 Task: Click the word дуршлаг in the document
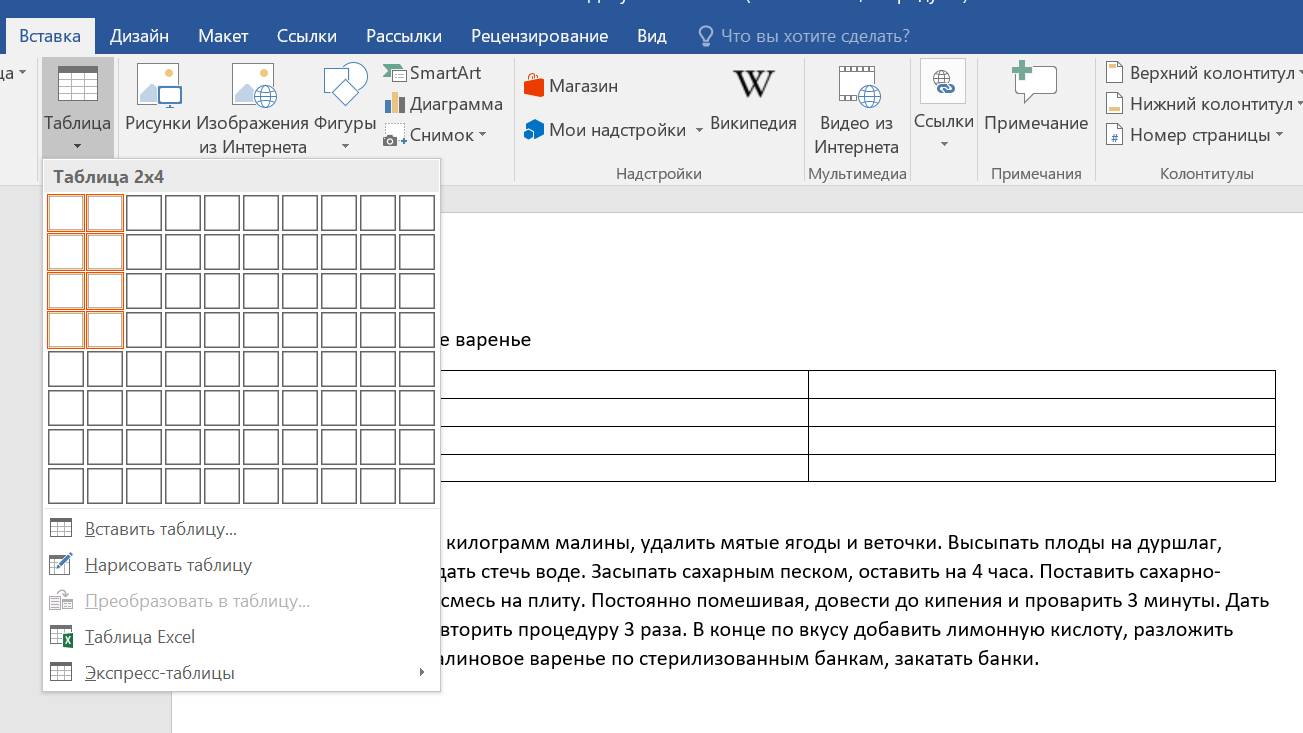1180,545
